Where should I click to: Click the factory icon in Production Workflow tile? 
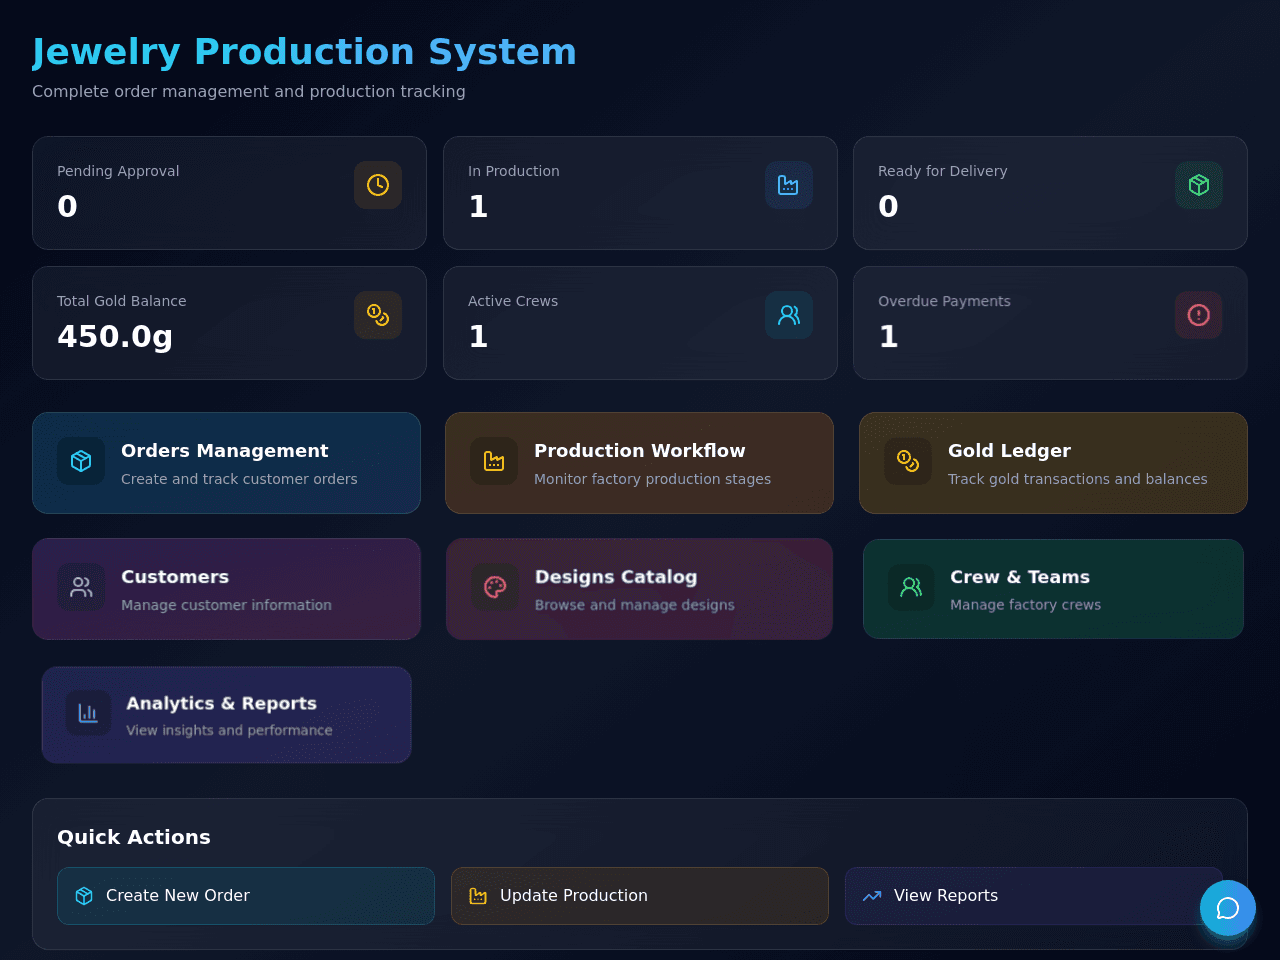(x=494, y=461)
